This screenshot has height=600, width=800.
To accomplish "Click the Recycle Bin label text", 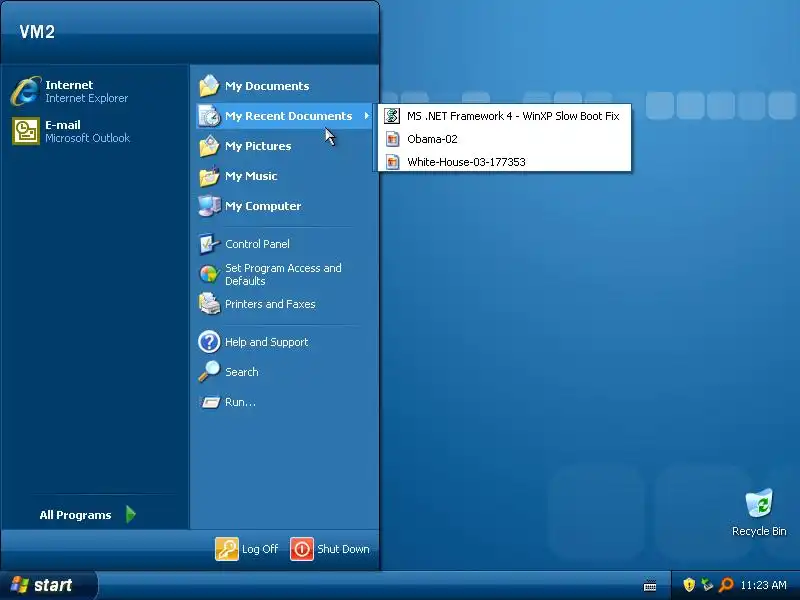I will 759,531.
